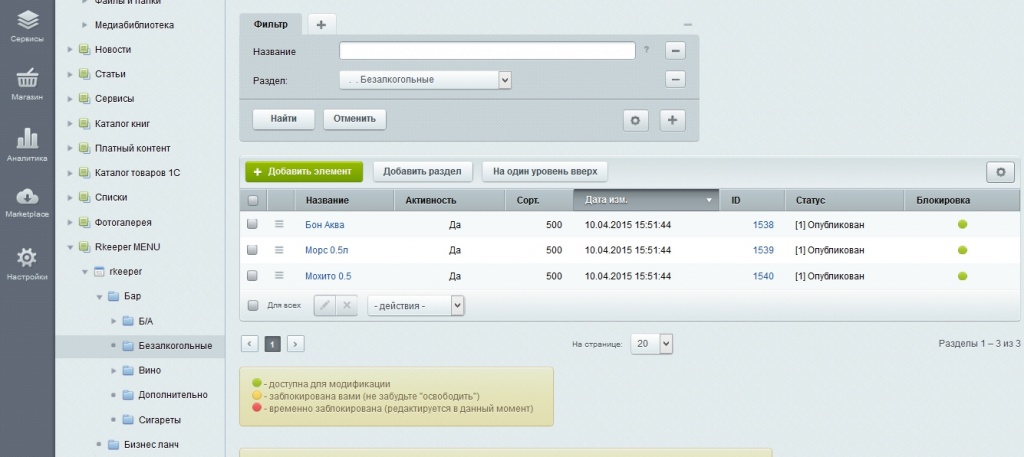The height and width of the screenshot is (457, 1024).
Task: Click green lock status dot for Бон Аква
Action: point(962,225)
